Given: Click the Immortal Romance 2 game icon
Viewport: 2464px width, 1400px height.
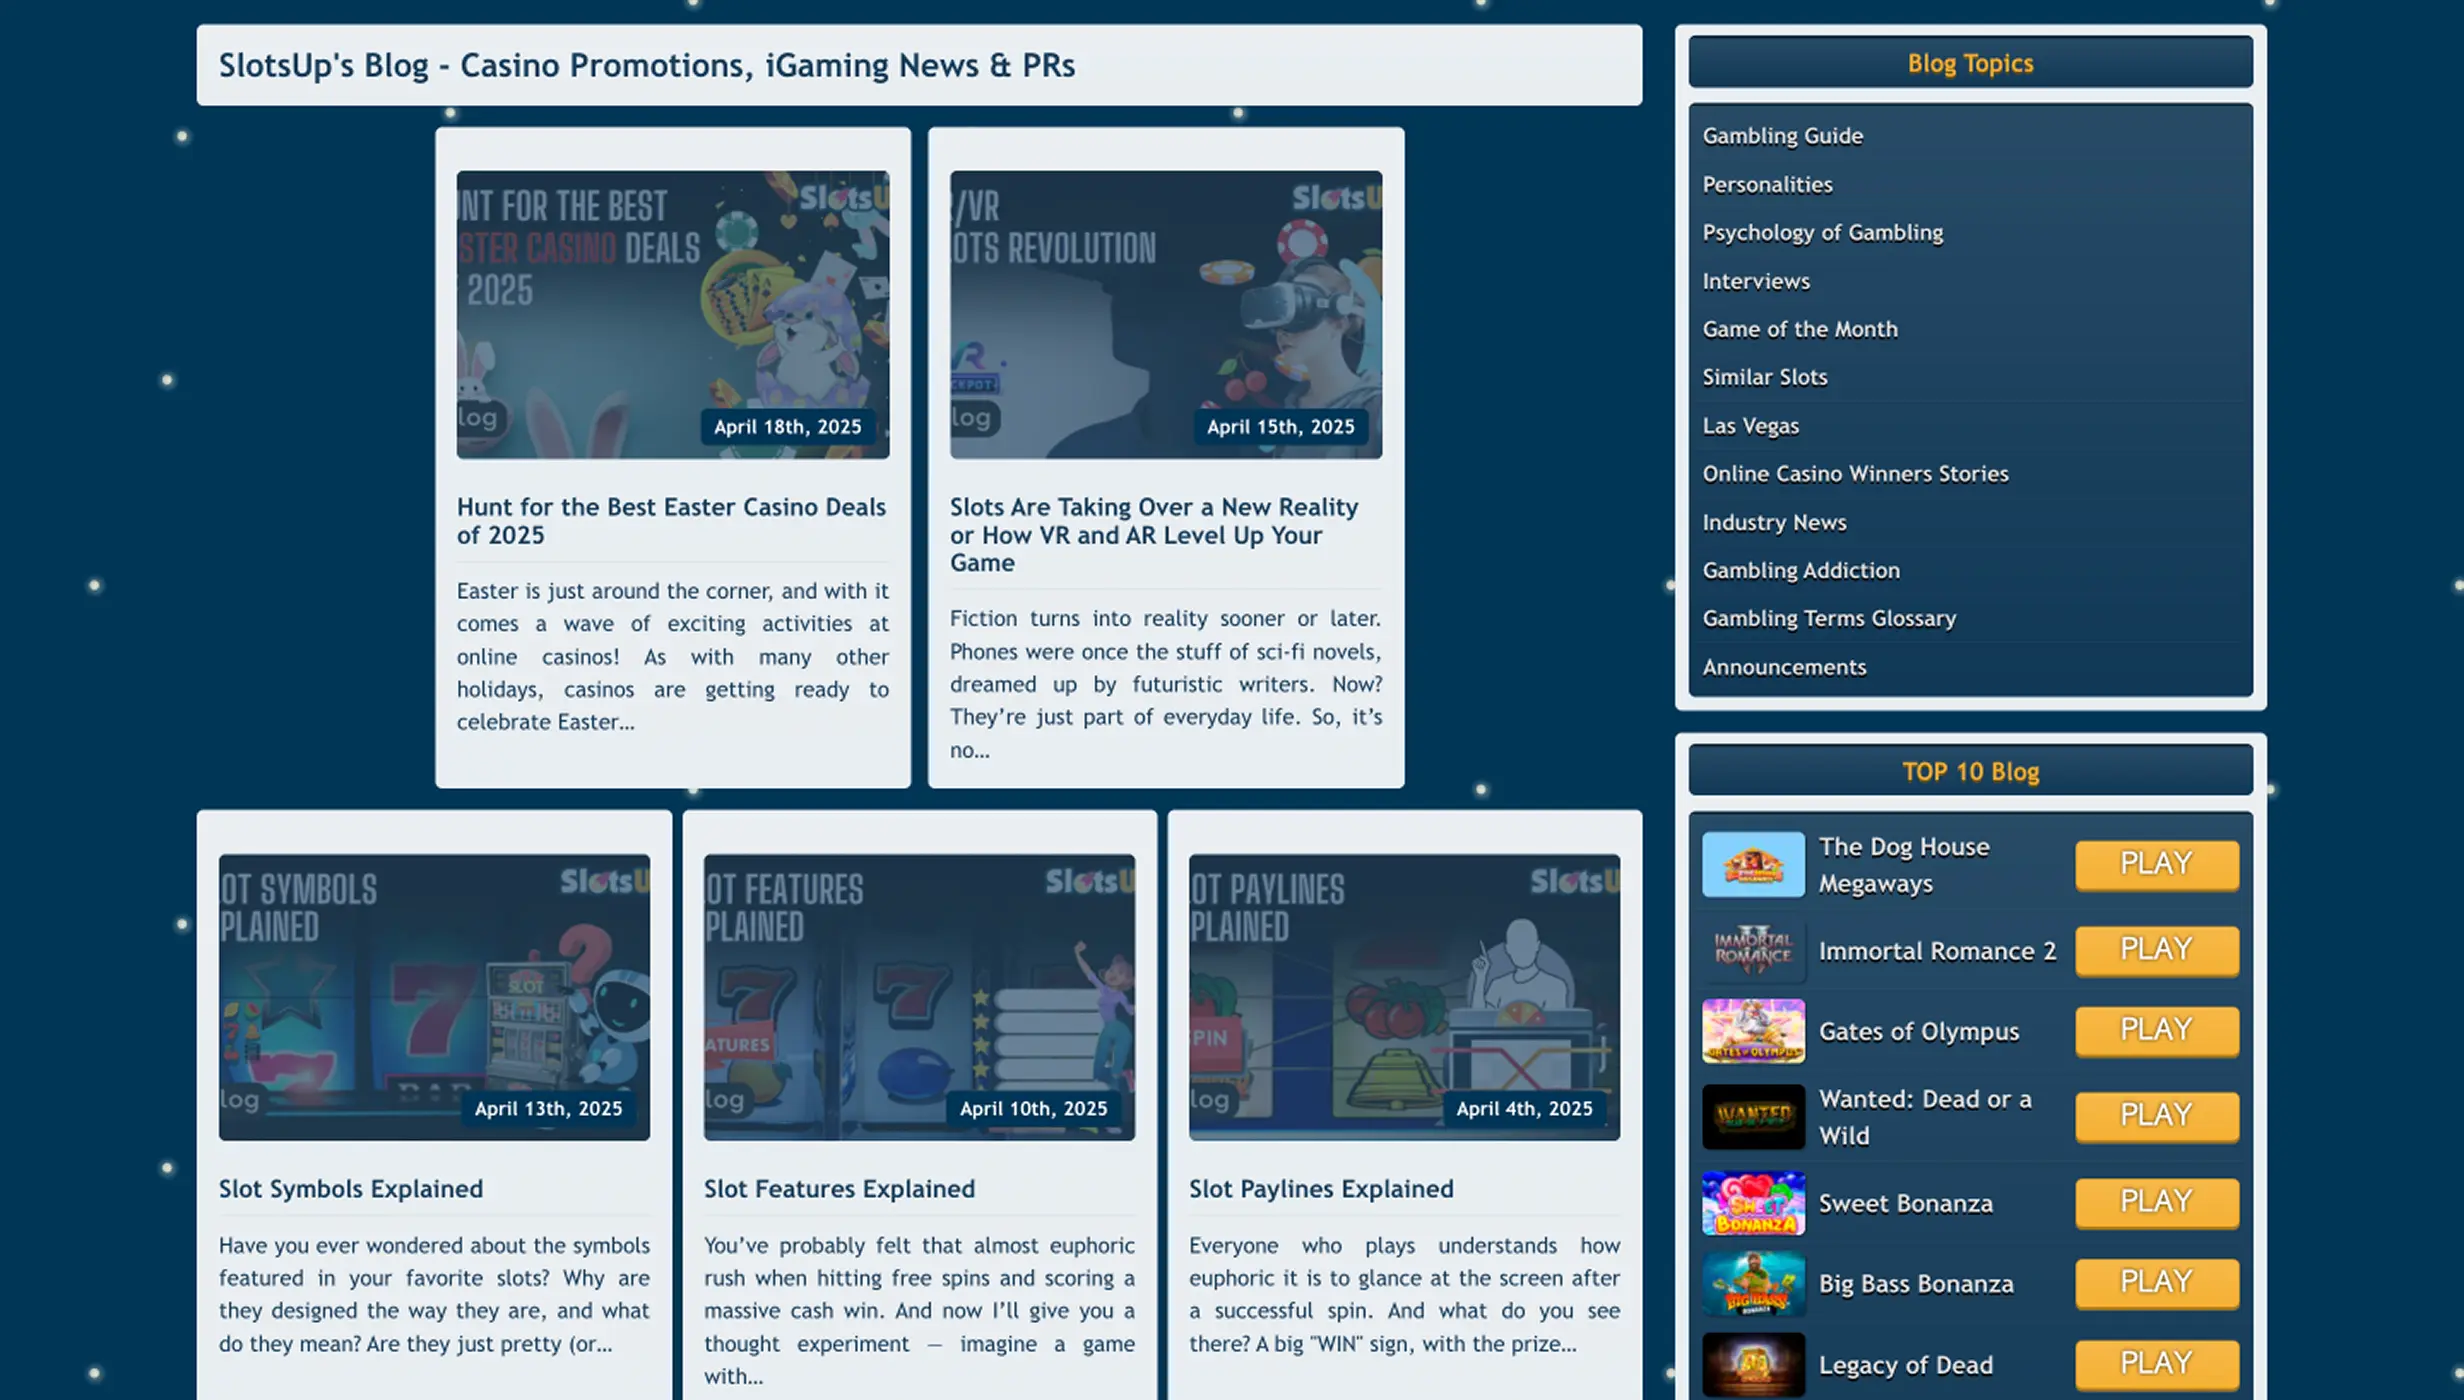Looking at the screenshot, I should (1753, 950).
